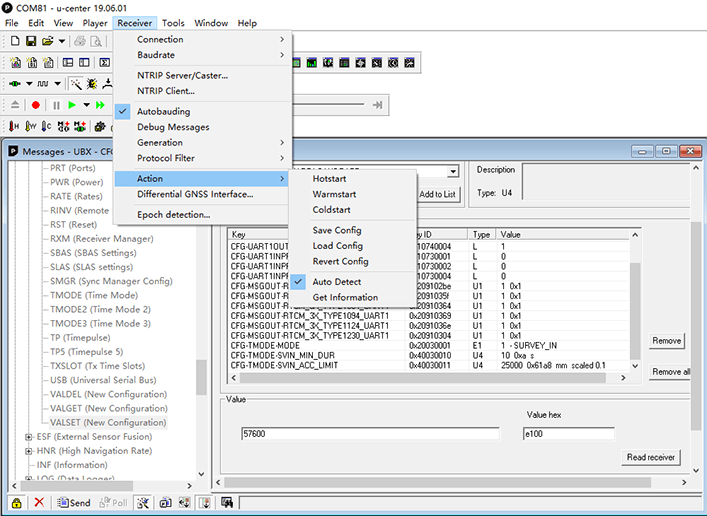707x516 pixels.
Task: Expand the HNR (High Navigation Rate) tree node
Action: (x=29, y=451)
